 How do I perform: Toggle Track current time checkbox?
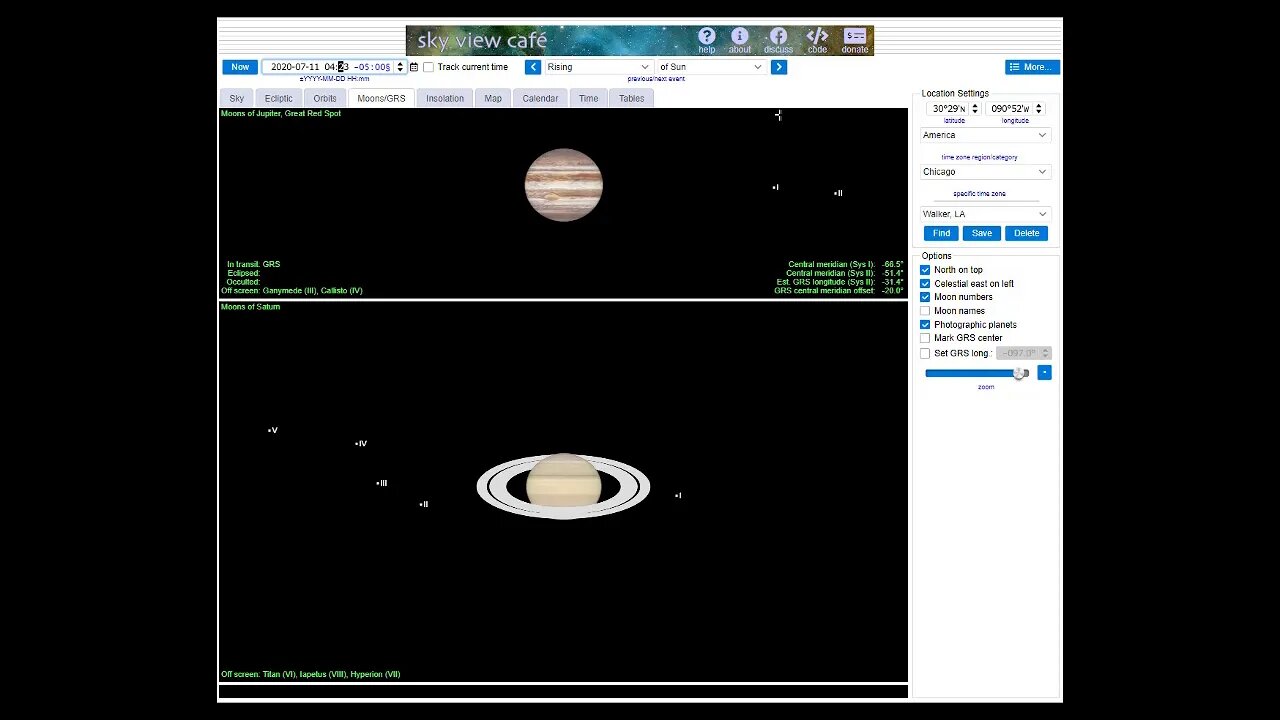[x=428, y=67]
